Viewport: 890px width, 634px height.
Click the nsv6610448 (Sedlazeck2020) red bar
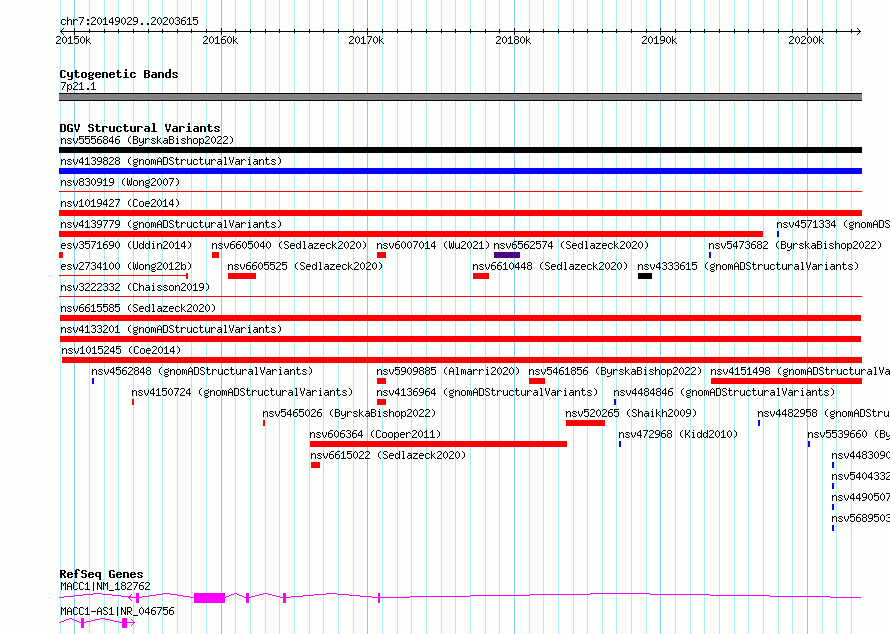pos(481,276)
